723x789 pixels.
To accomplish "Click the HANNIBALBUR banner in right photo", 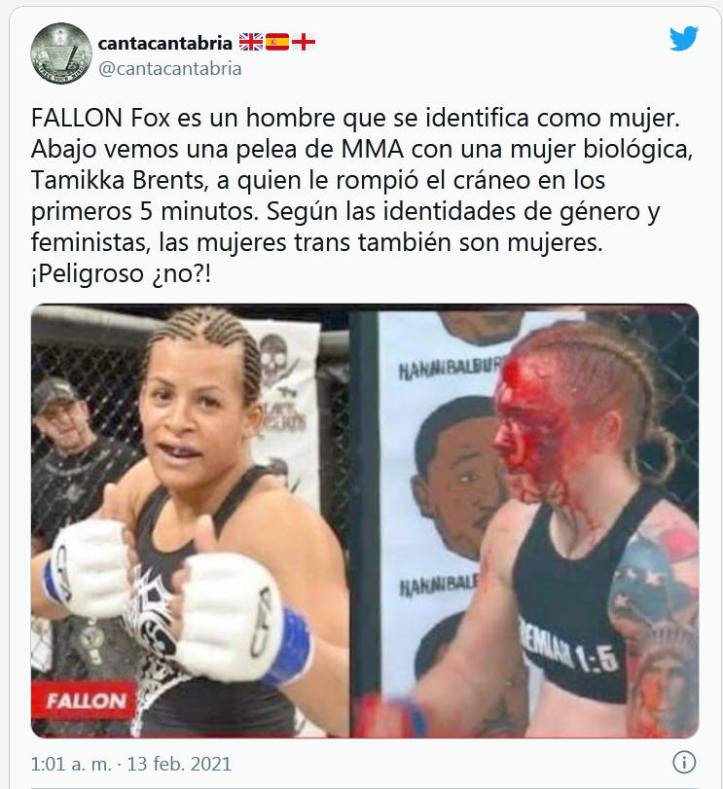I will coord(449,370).
